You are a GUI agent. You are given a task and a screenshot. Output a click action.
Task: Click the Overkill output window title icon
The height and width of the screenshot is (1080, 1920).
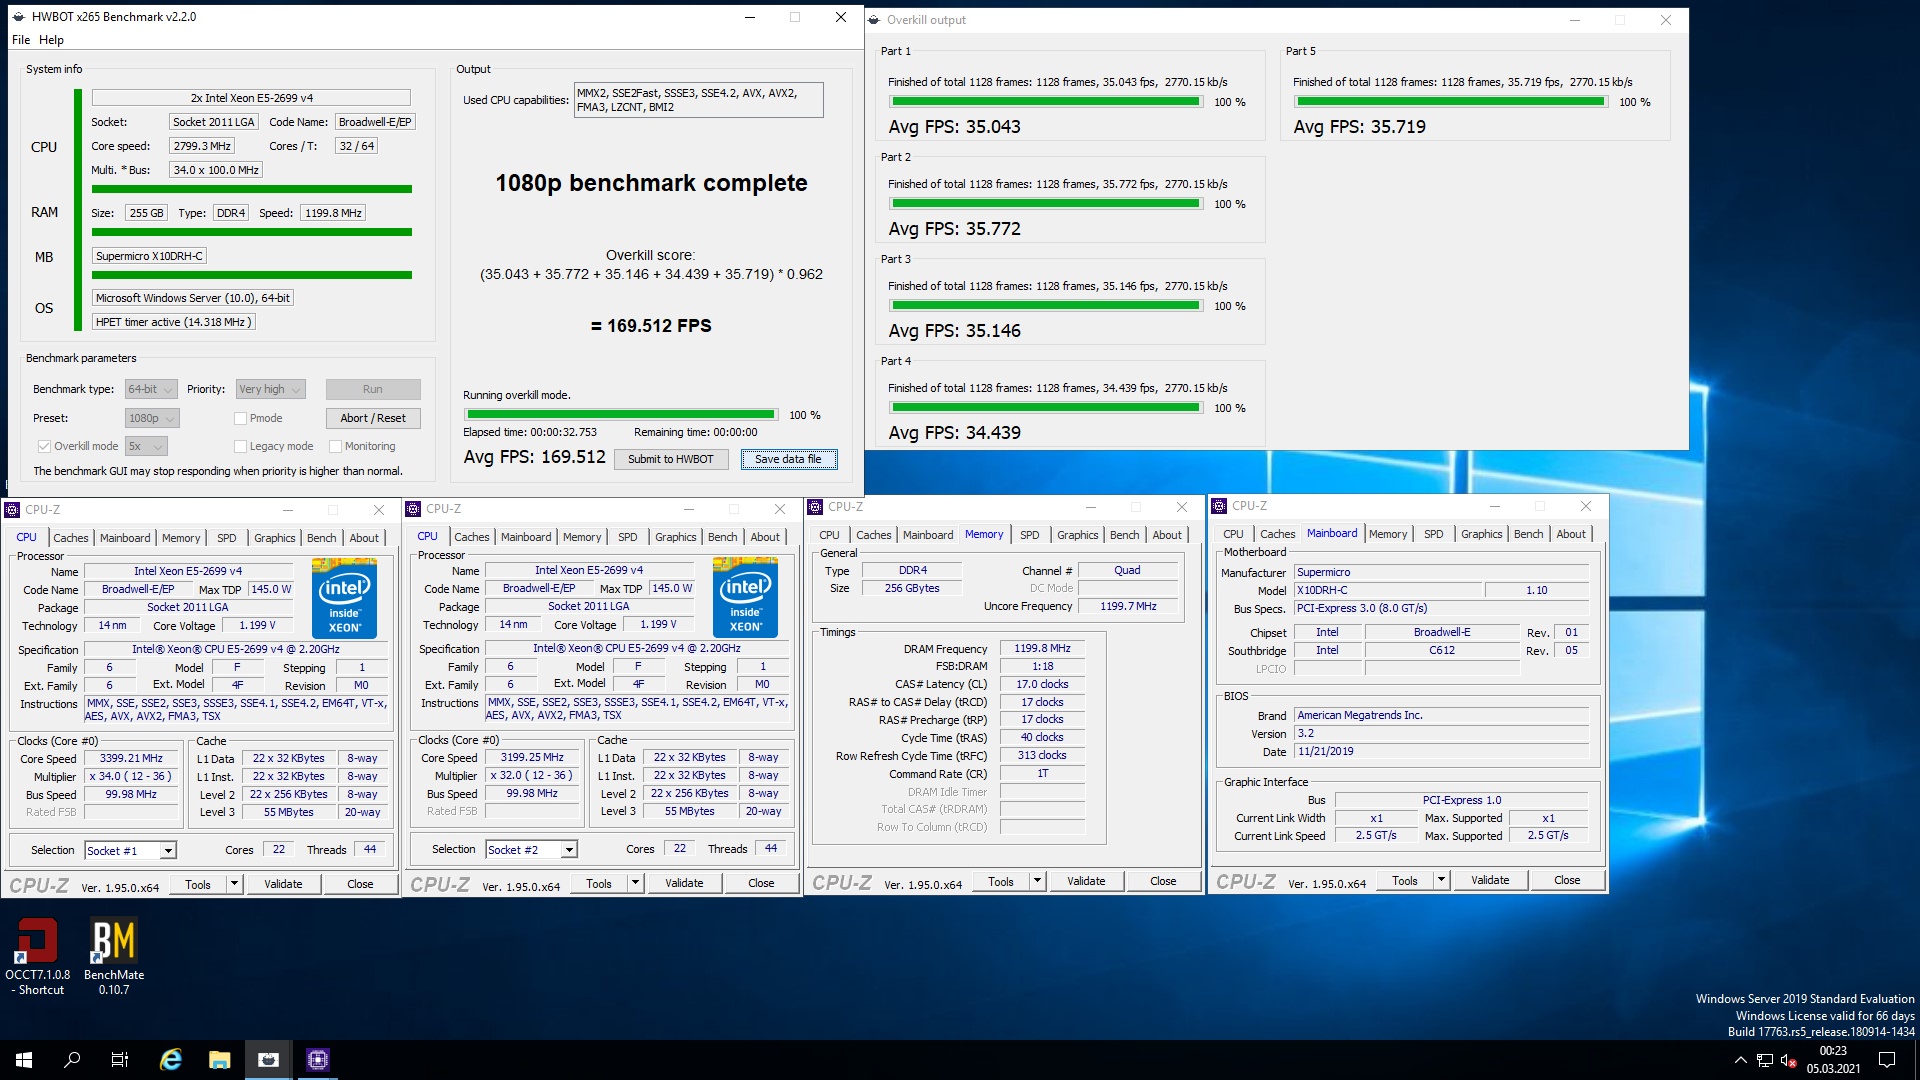tap(874, 20)
